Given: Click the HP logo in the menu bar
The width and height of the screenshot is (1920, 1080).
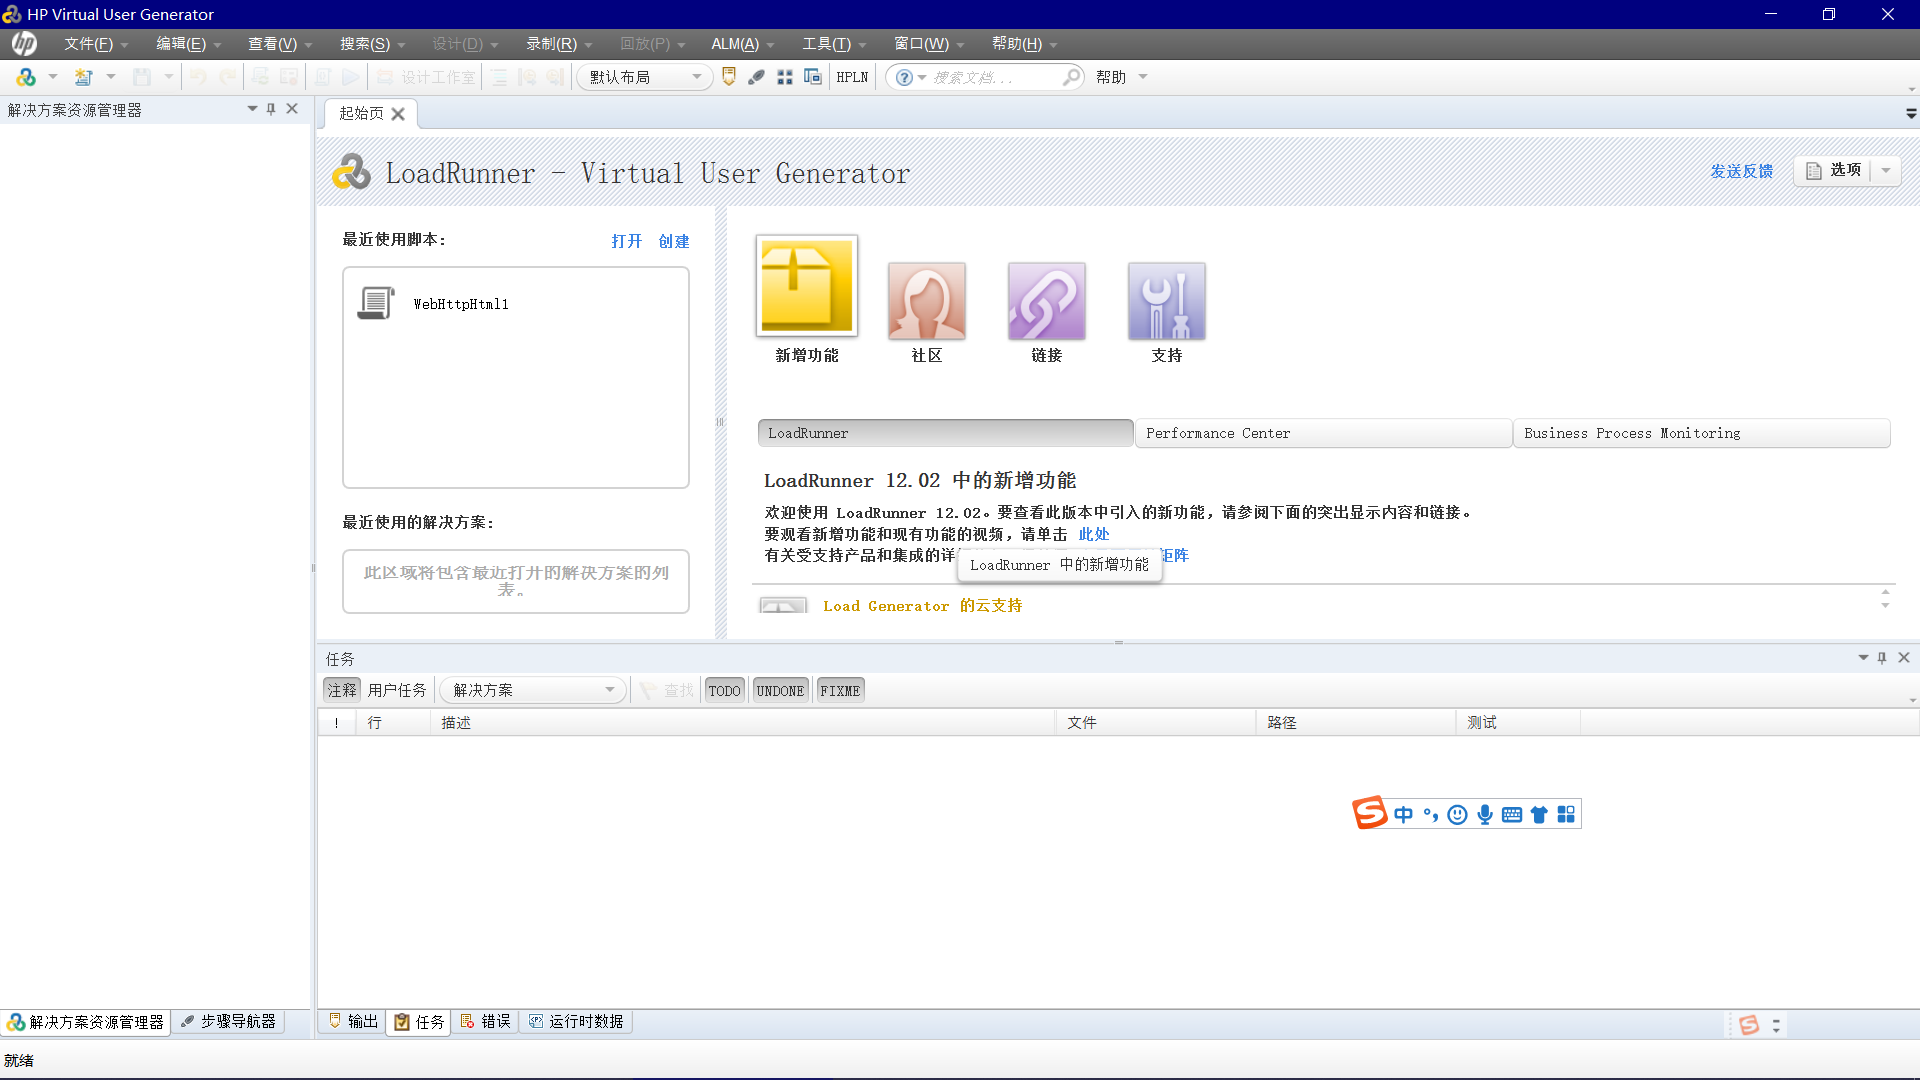Looking at the screenshot, I should (24, 44).
